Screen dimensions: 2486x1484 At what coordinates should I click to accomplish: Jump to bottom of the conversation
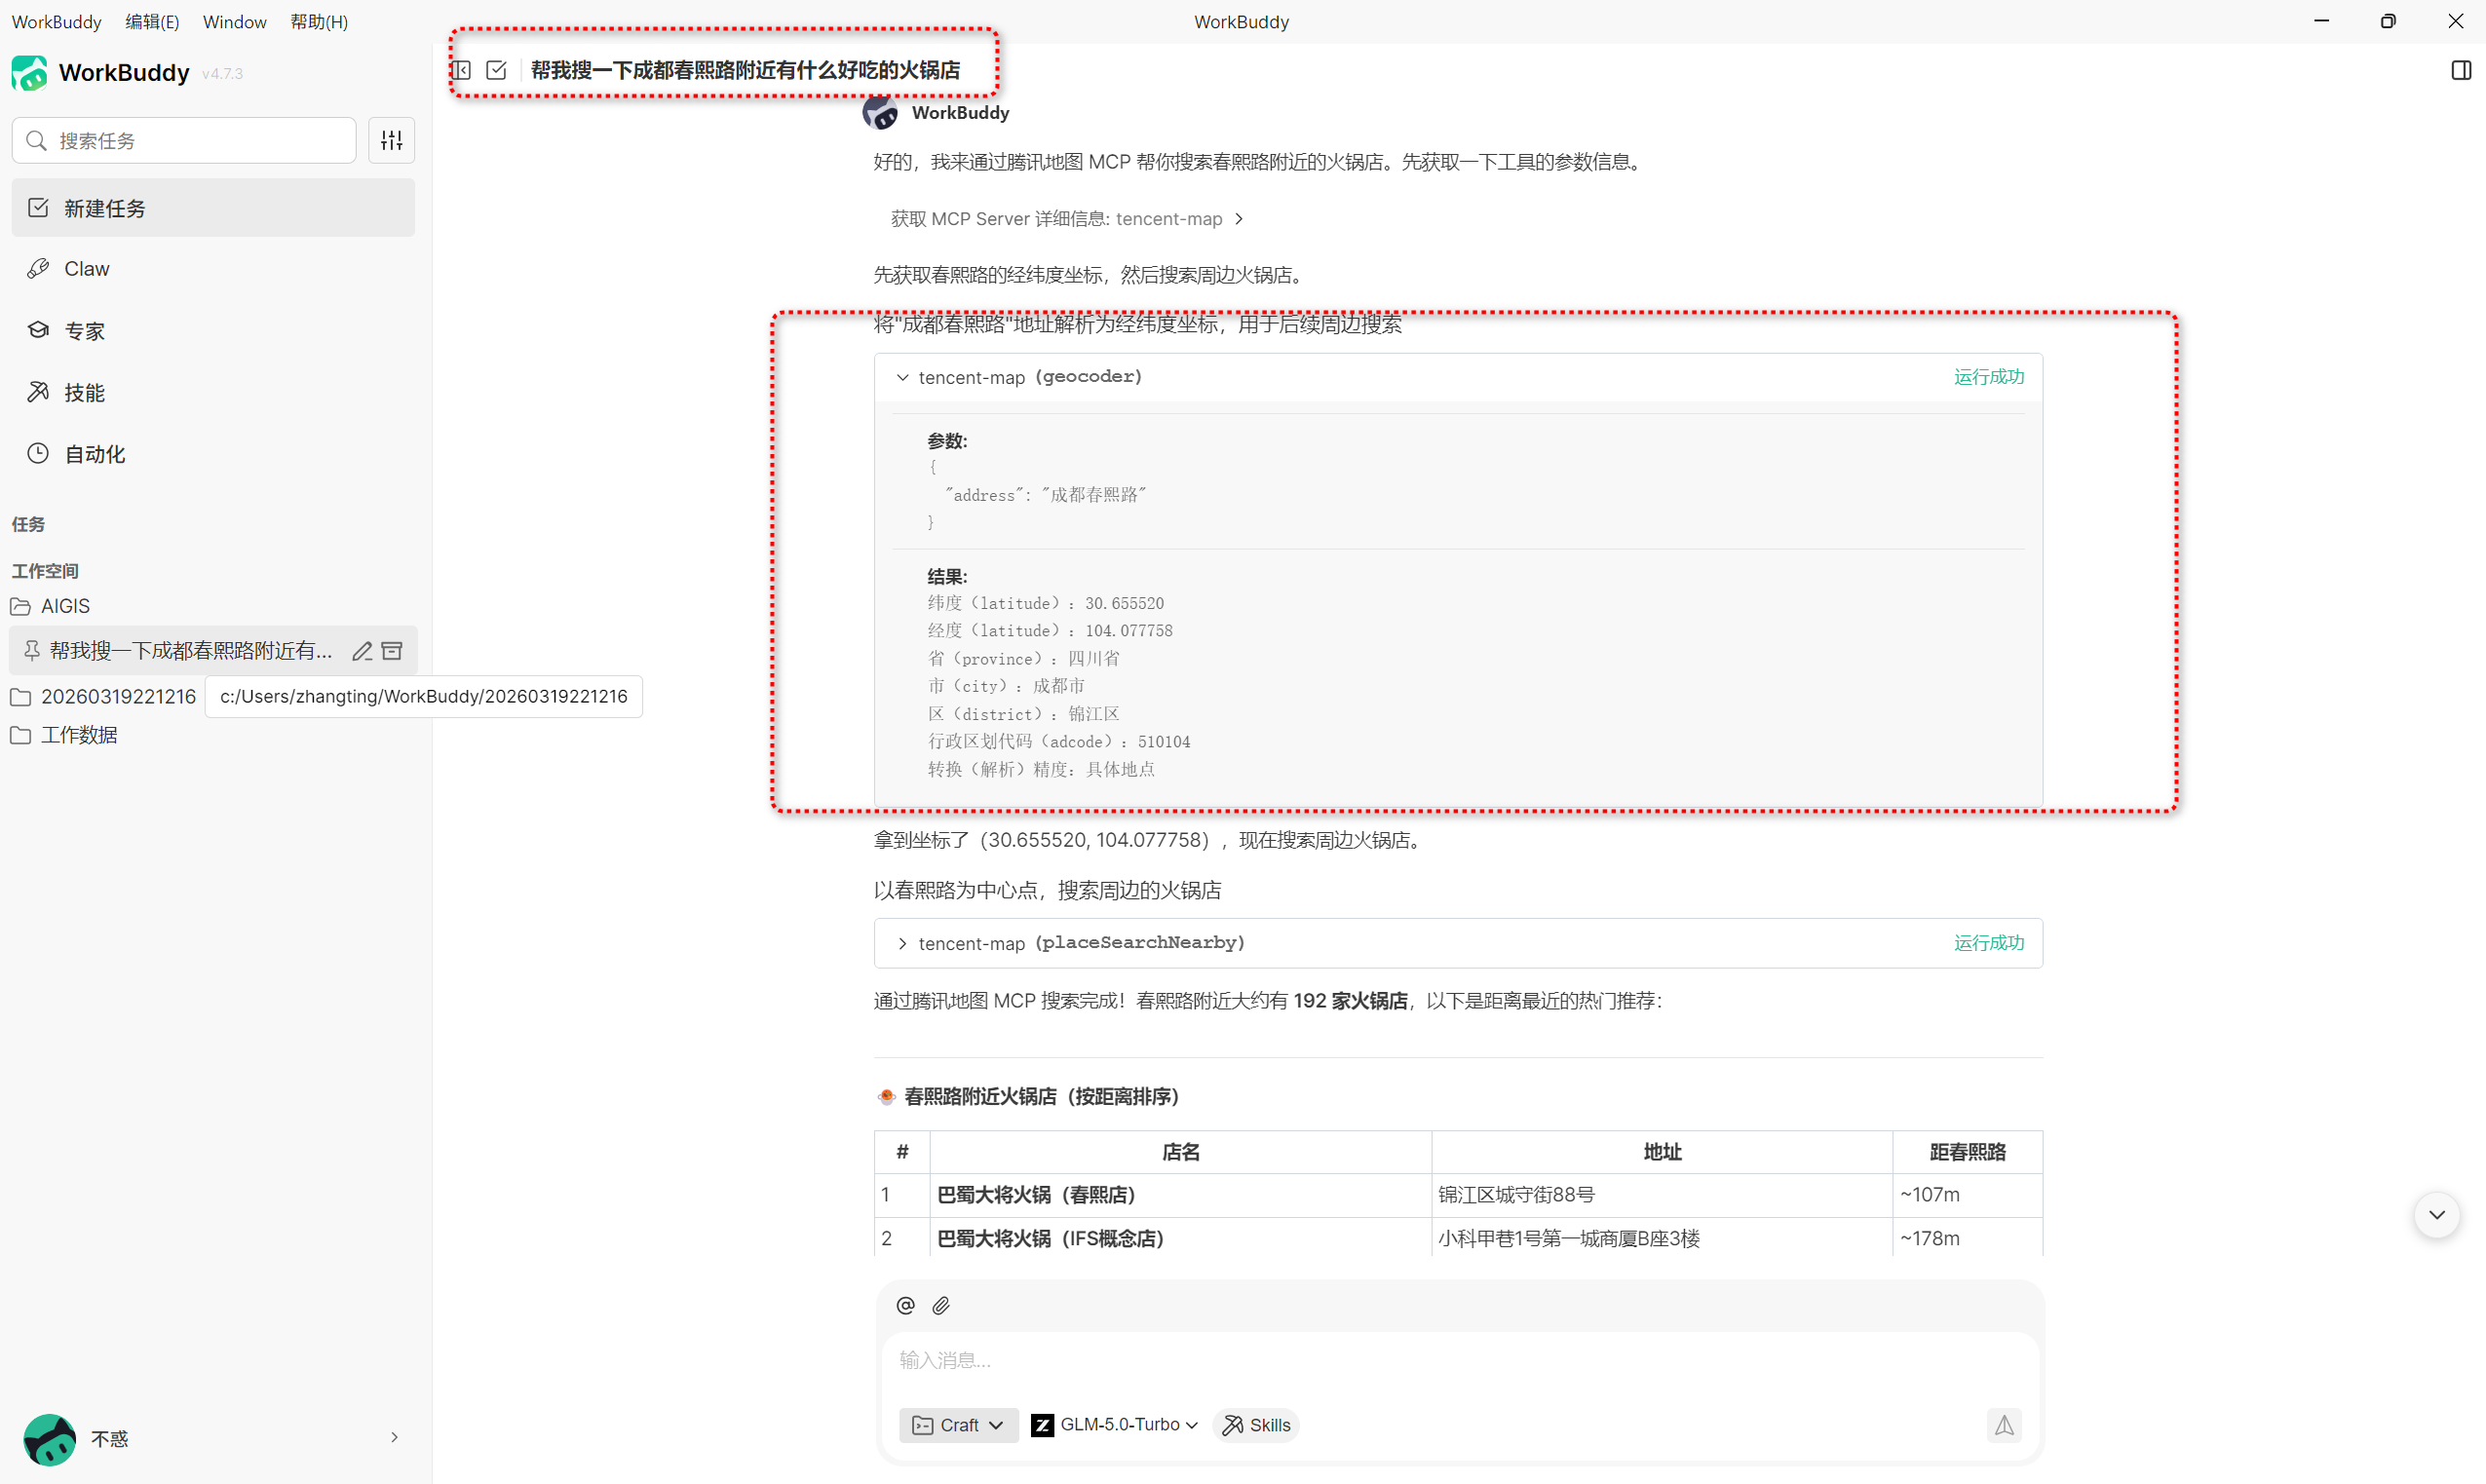tap(2437, 1215)
